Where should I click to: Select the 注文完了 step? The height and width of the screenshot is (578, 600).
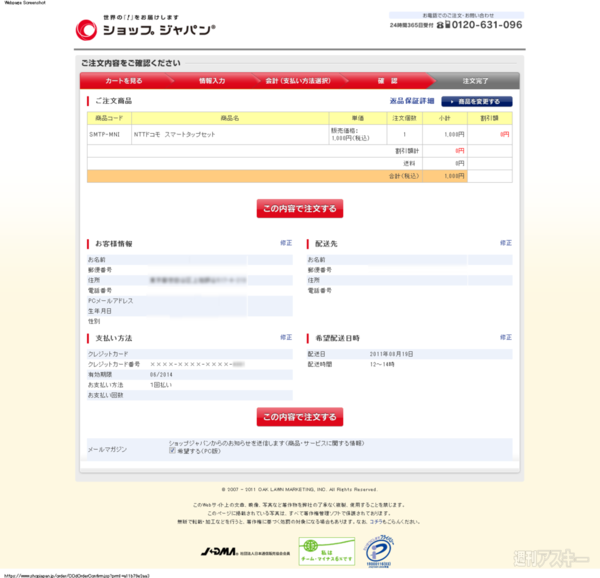pyautogui.click(x=475, y=81)
